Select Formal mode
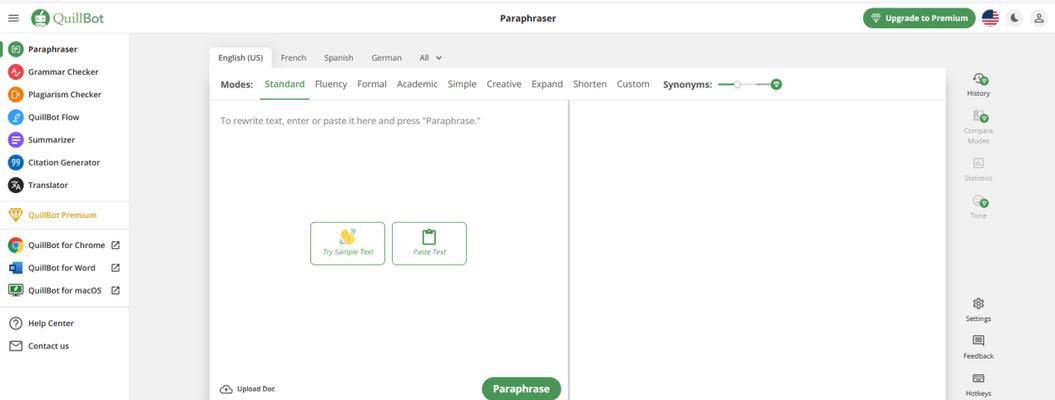The image size is (1055, 400). pos(372,84)
